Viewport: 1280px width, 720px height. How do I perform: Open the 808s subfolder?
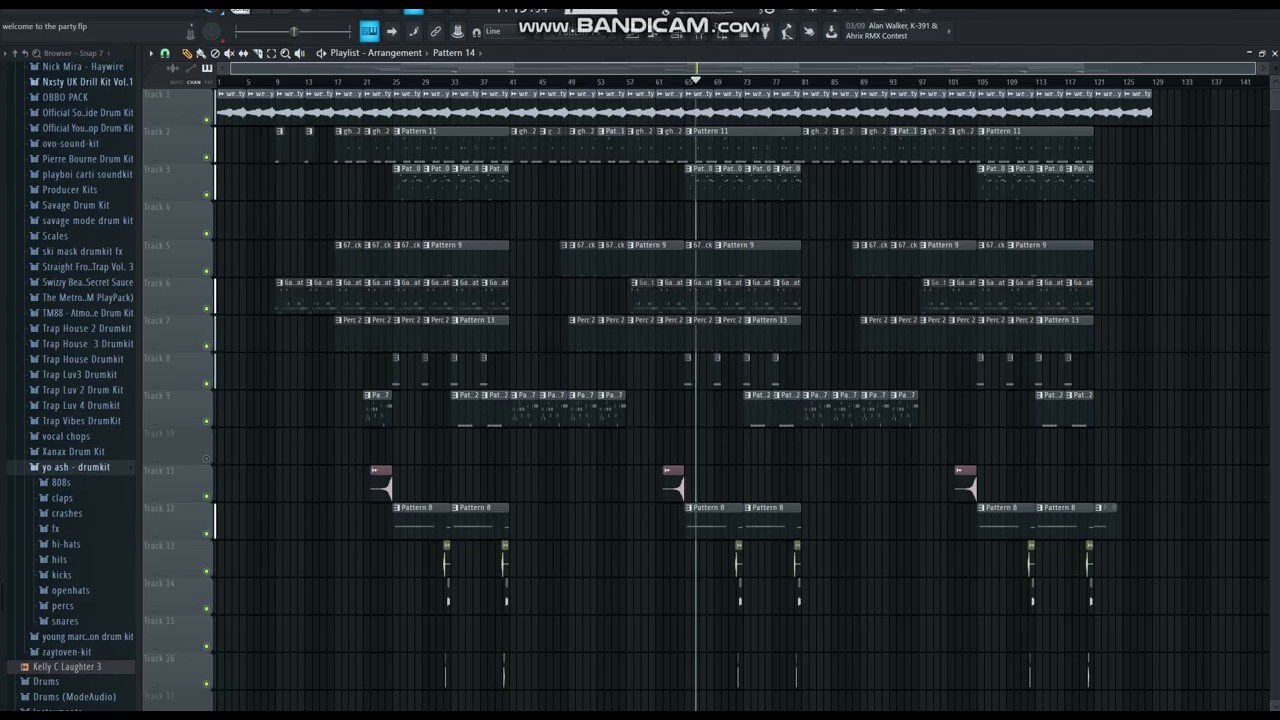(x=61, y=483)
